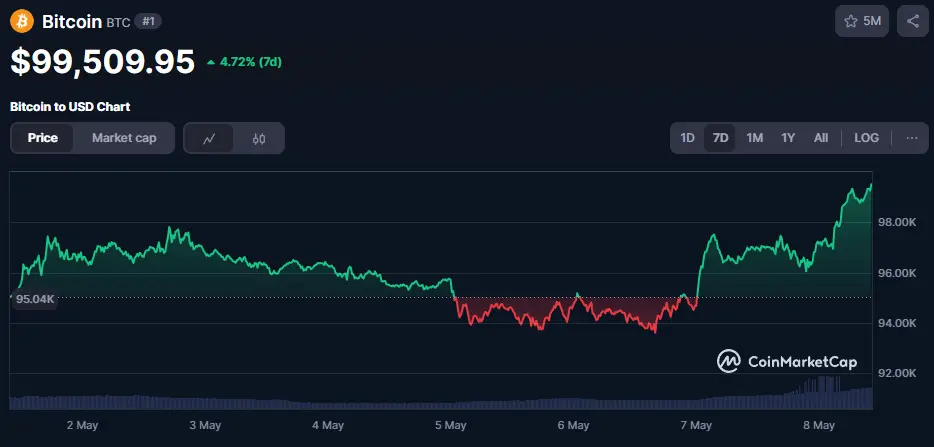The width and height of the screenshot is (934, 447).
Task: Set chart range to 1D
Action: tap(687, 138)
